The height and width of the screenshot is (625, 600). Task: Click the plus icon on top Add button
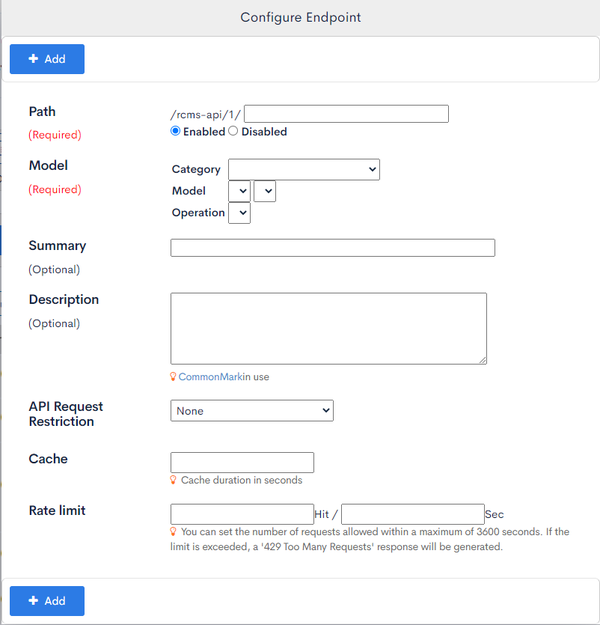[x=33, y=59]
